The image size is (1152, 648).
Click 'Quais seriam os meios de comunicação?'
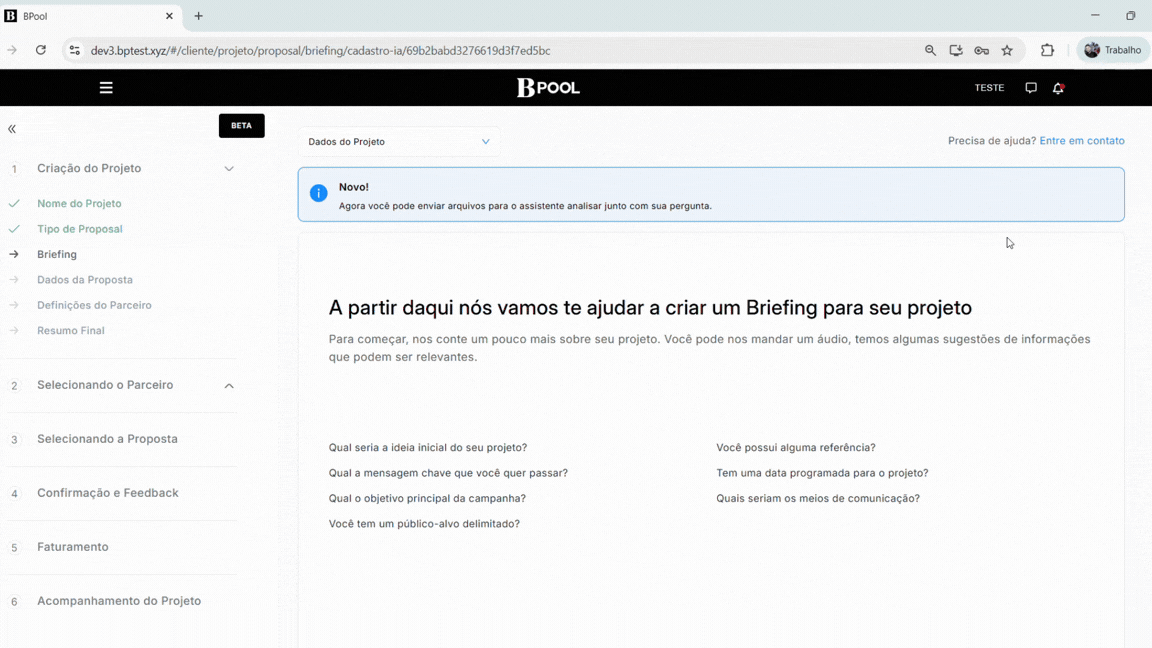click(818, 498)
